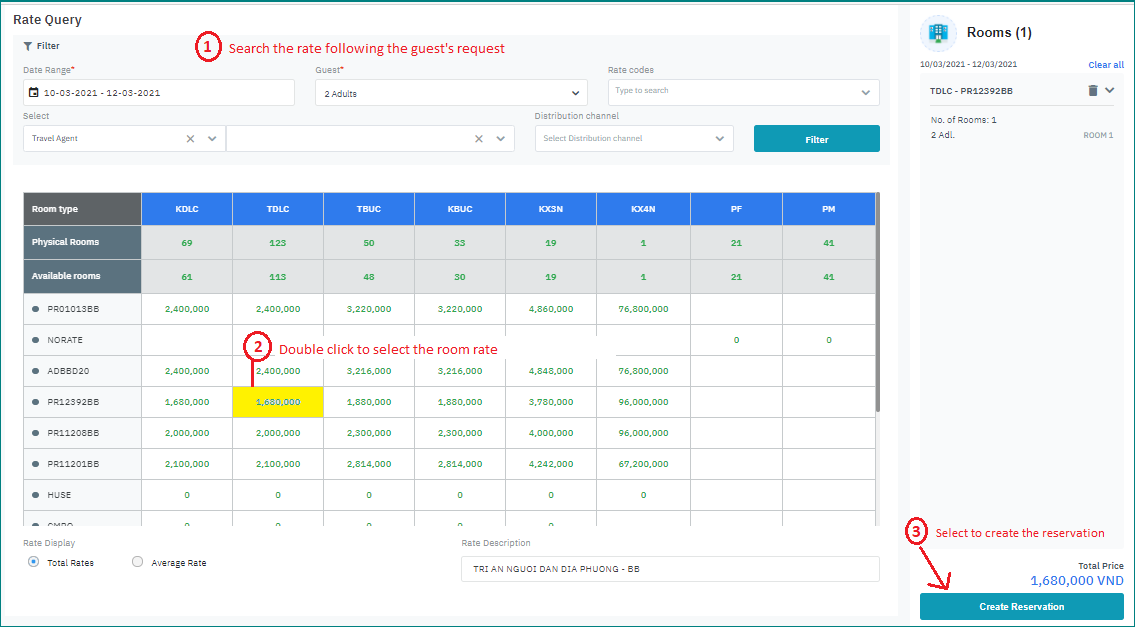The width and height of the screenshot is (1135, 627).
Task: Delete the TDLC - PR12392BB room entry
Action: tap(1092, 90)
